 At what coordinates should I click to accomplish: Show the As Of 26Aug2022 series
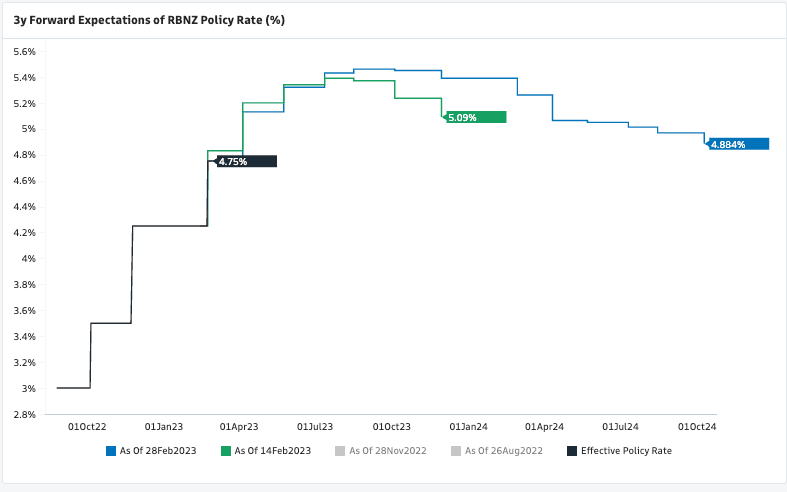(503, 451)
